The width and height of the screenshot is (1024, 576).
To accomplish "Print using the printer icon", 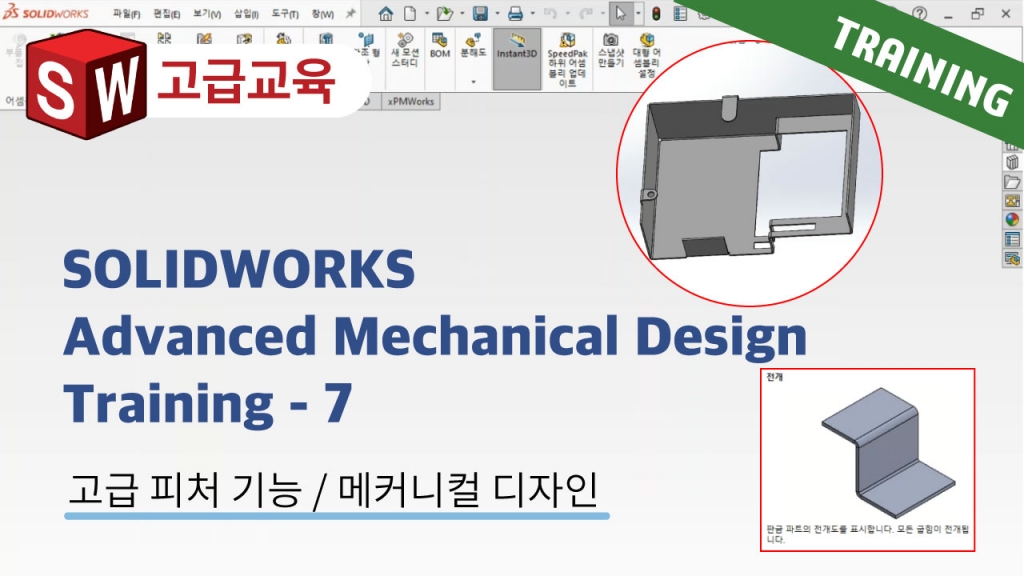I will coord(515,13).
